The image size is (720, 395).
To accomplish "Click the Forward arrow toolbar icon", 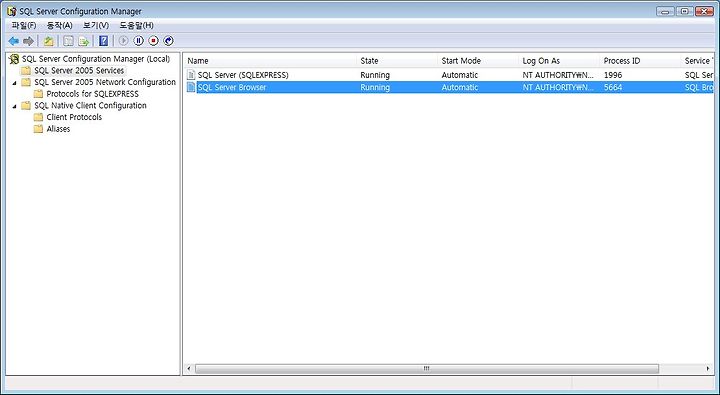I will pyautogui.click(x=28, y=41).
